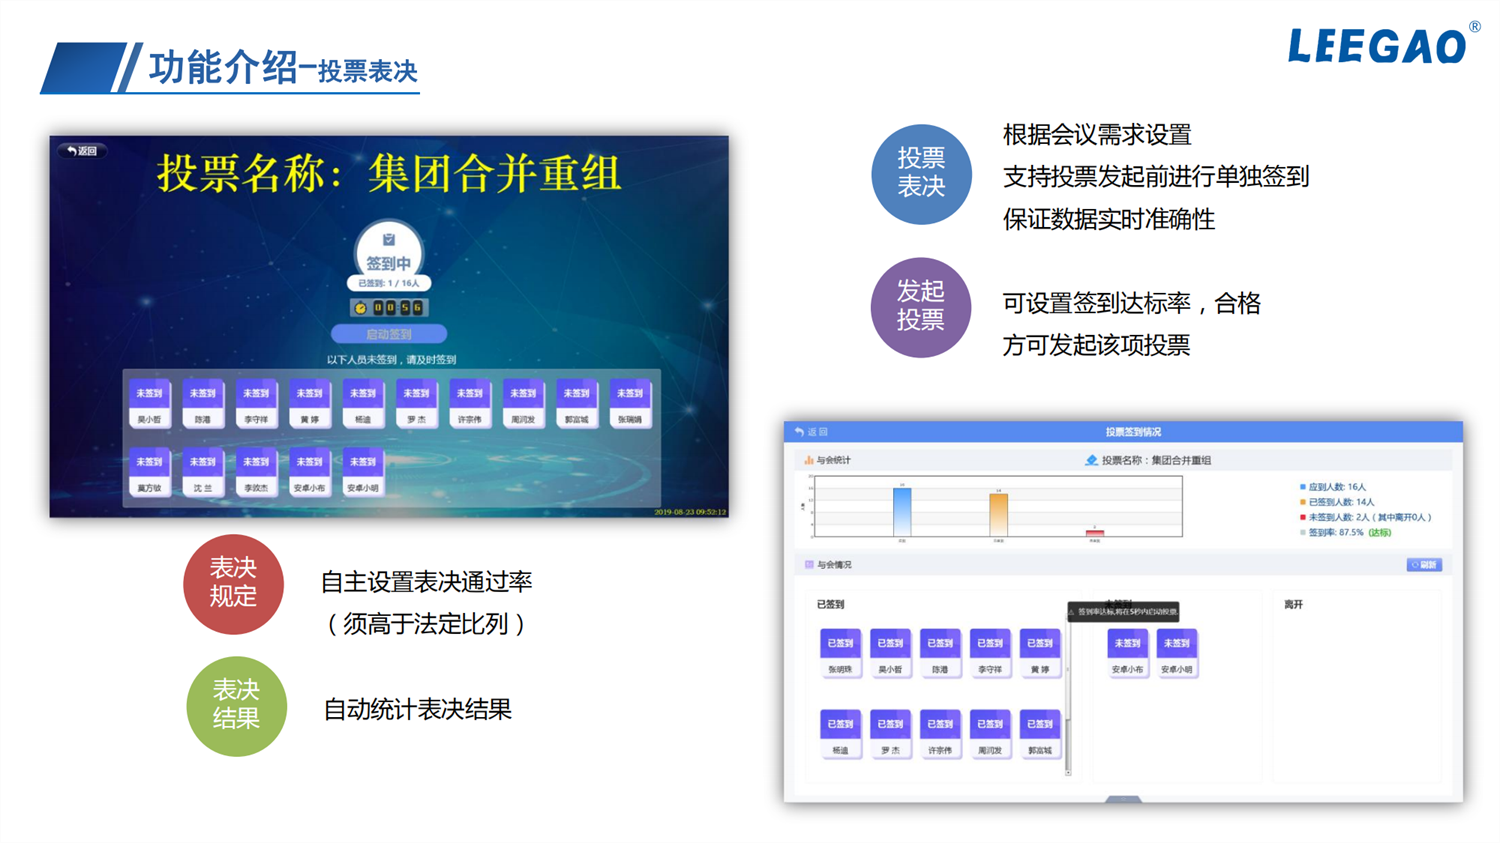This screenshot has height=843, width=1500.
Task: Select the 未签到 card for 杨迪
Action: (x=363, y=403)
